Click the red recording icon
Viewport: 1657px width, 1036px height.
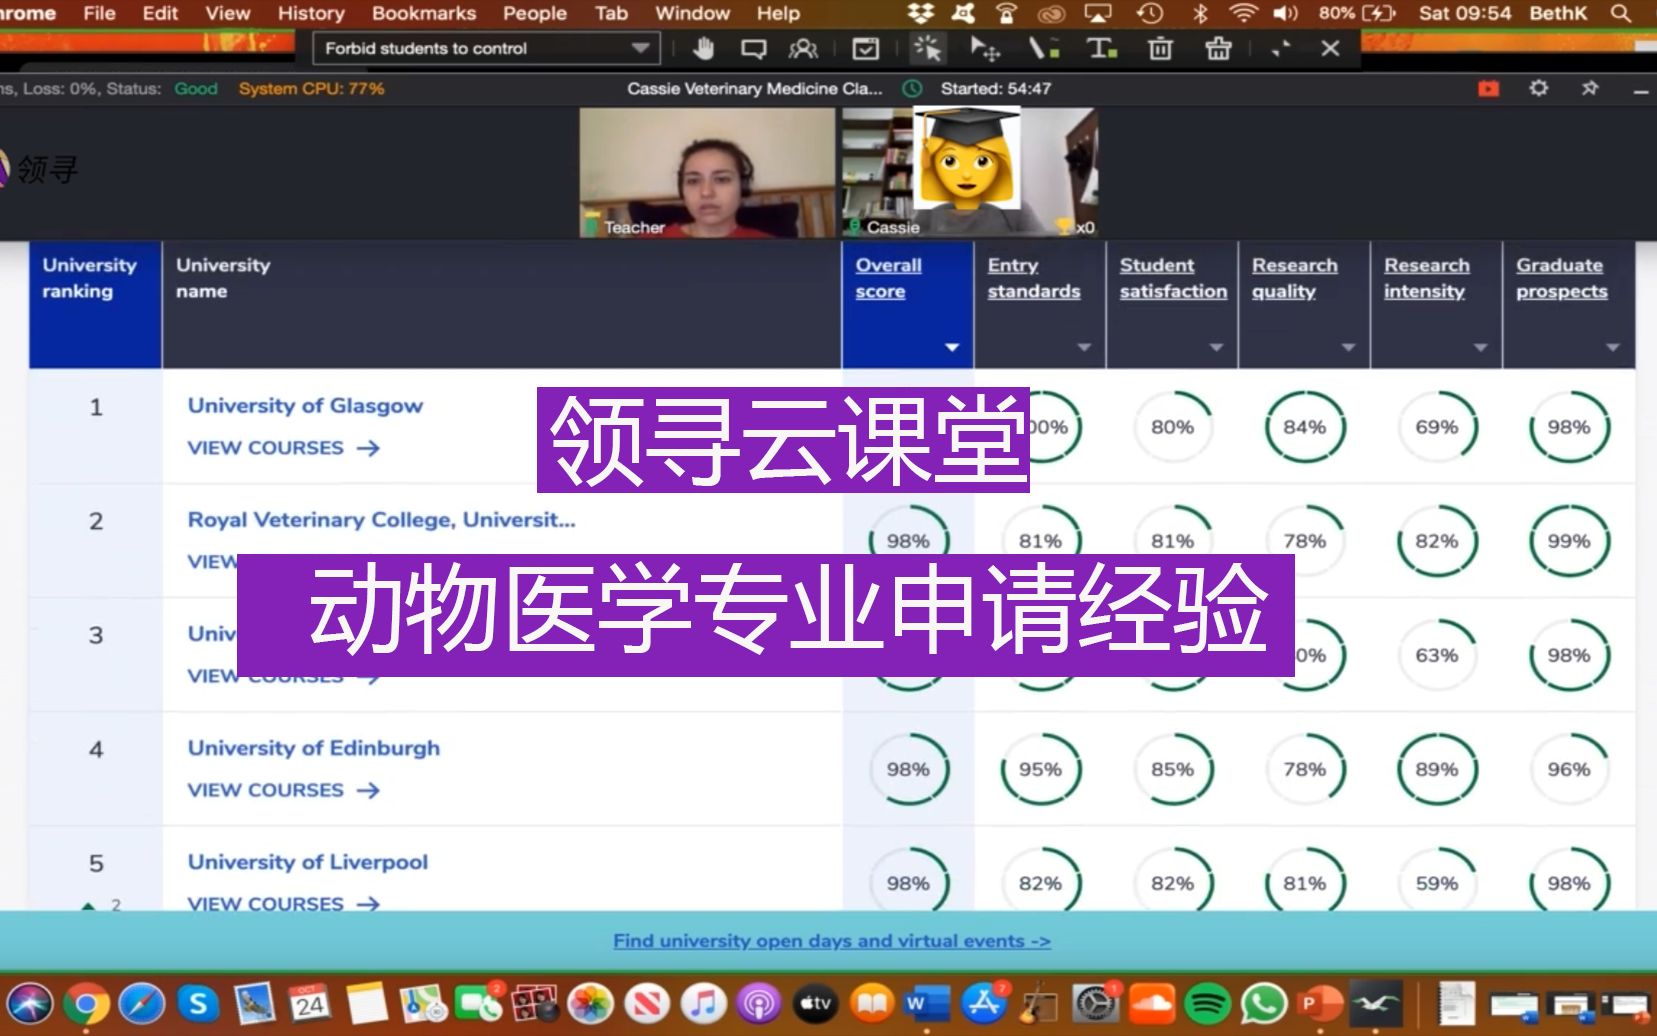coord(1489,89)
